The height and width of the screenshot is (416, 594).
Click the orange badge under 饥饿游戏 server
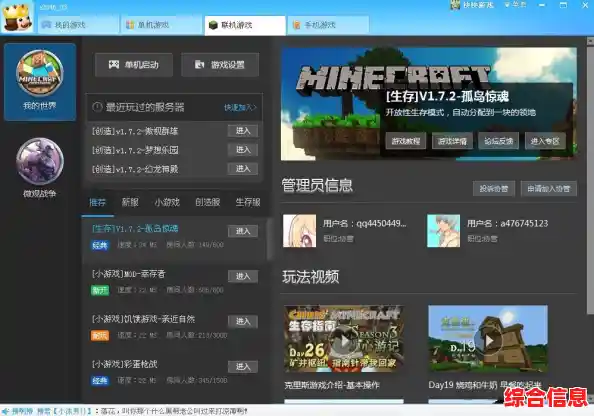point(100,335)
